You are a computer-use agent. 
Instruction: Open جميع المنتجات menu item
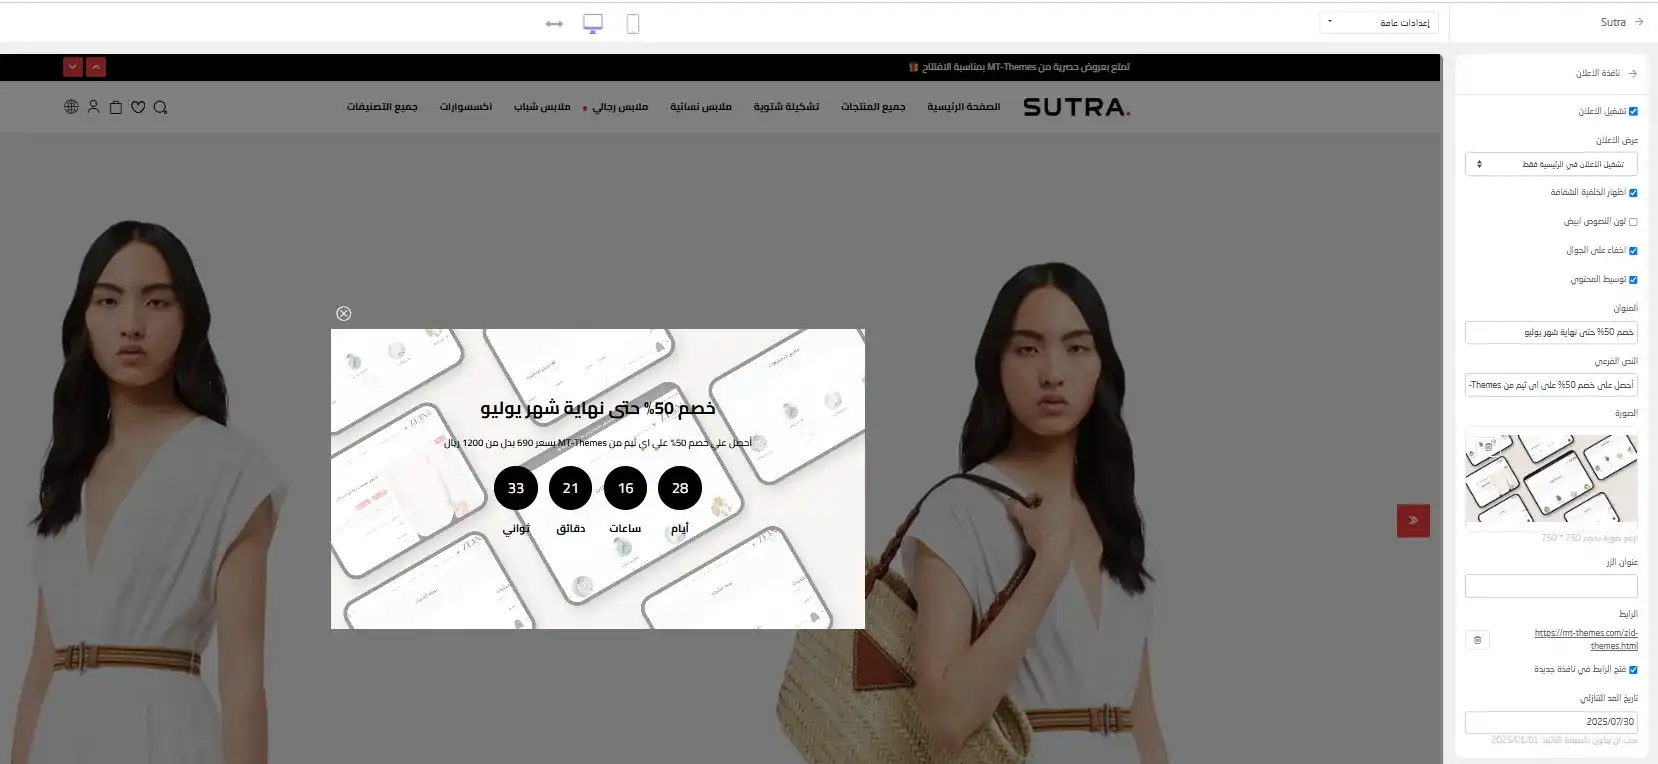tap(872, 107)
